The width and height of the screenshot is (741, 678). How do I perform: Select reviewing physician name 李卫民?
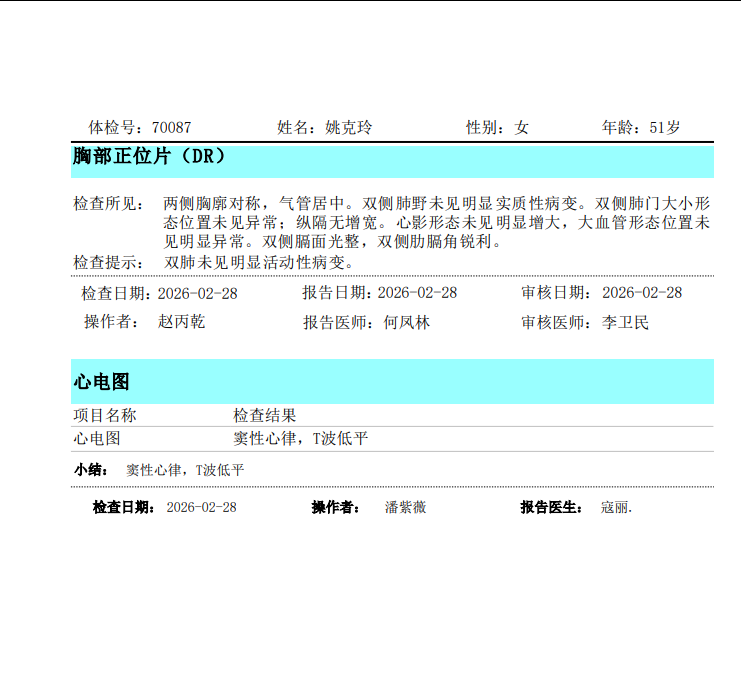(x=625, y=323)
